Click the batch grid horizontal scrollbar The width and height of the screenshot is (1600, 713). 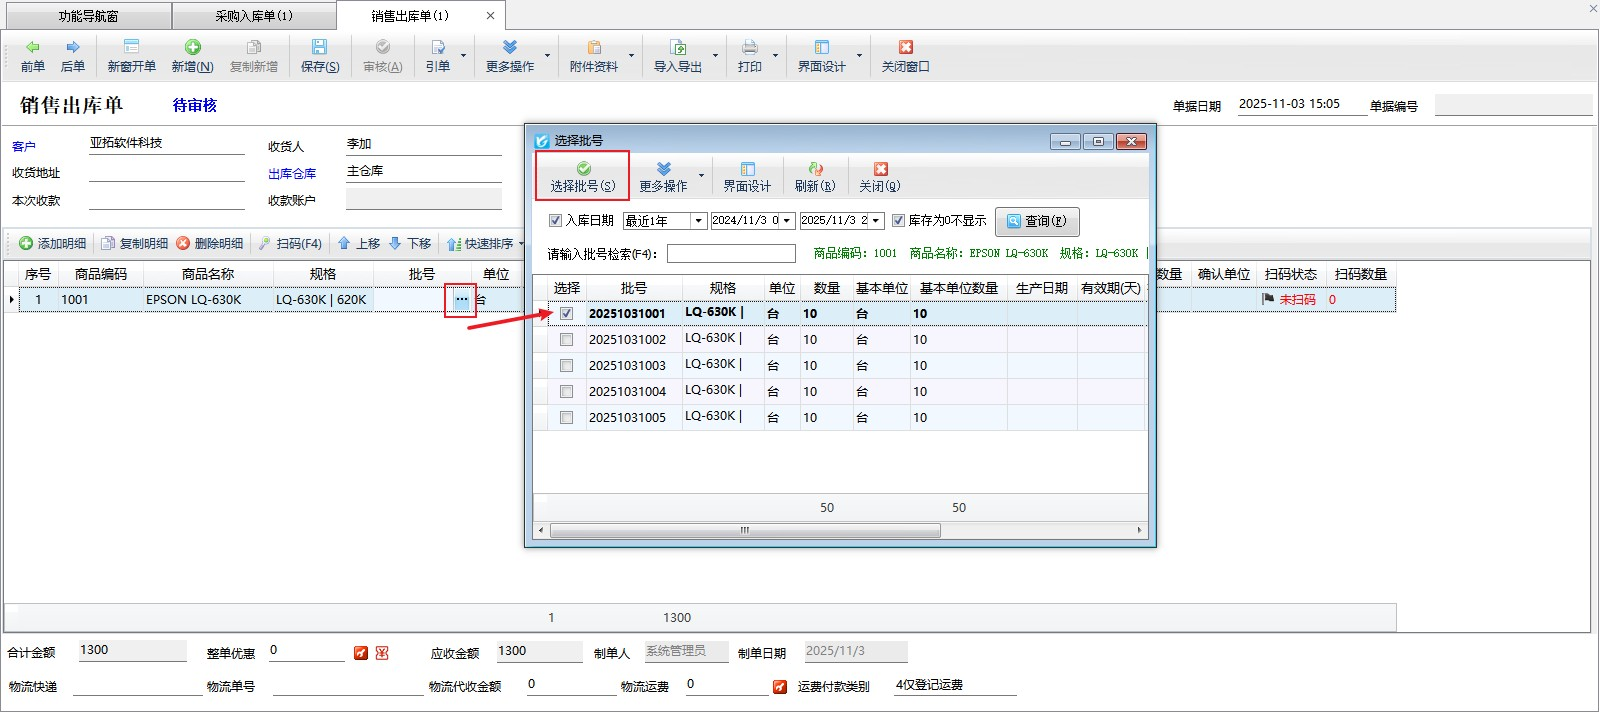(745, 531)
